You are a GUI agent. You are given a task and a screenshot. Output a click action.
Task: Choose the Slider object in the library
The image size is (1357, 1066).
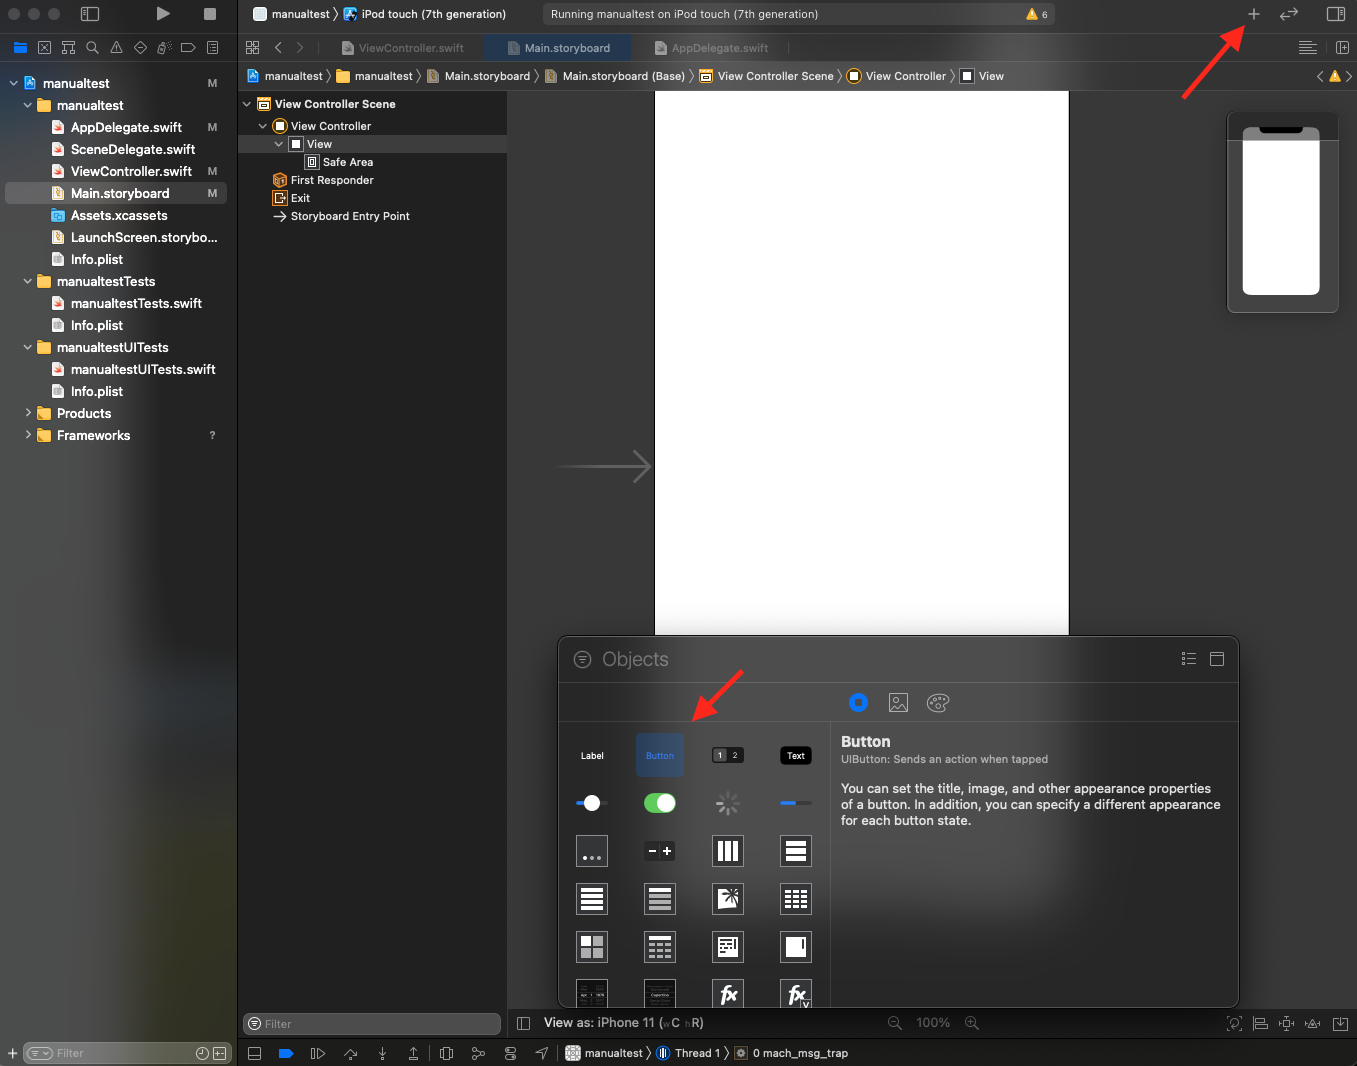(592, 803)
